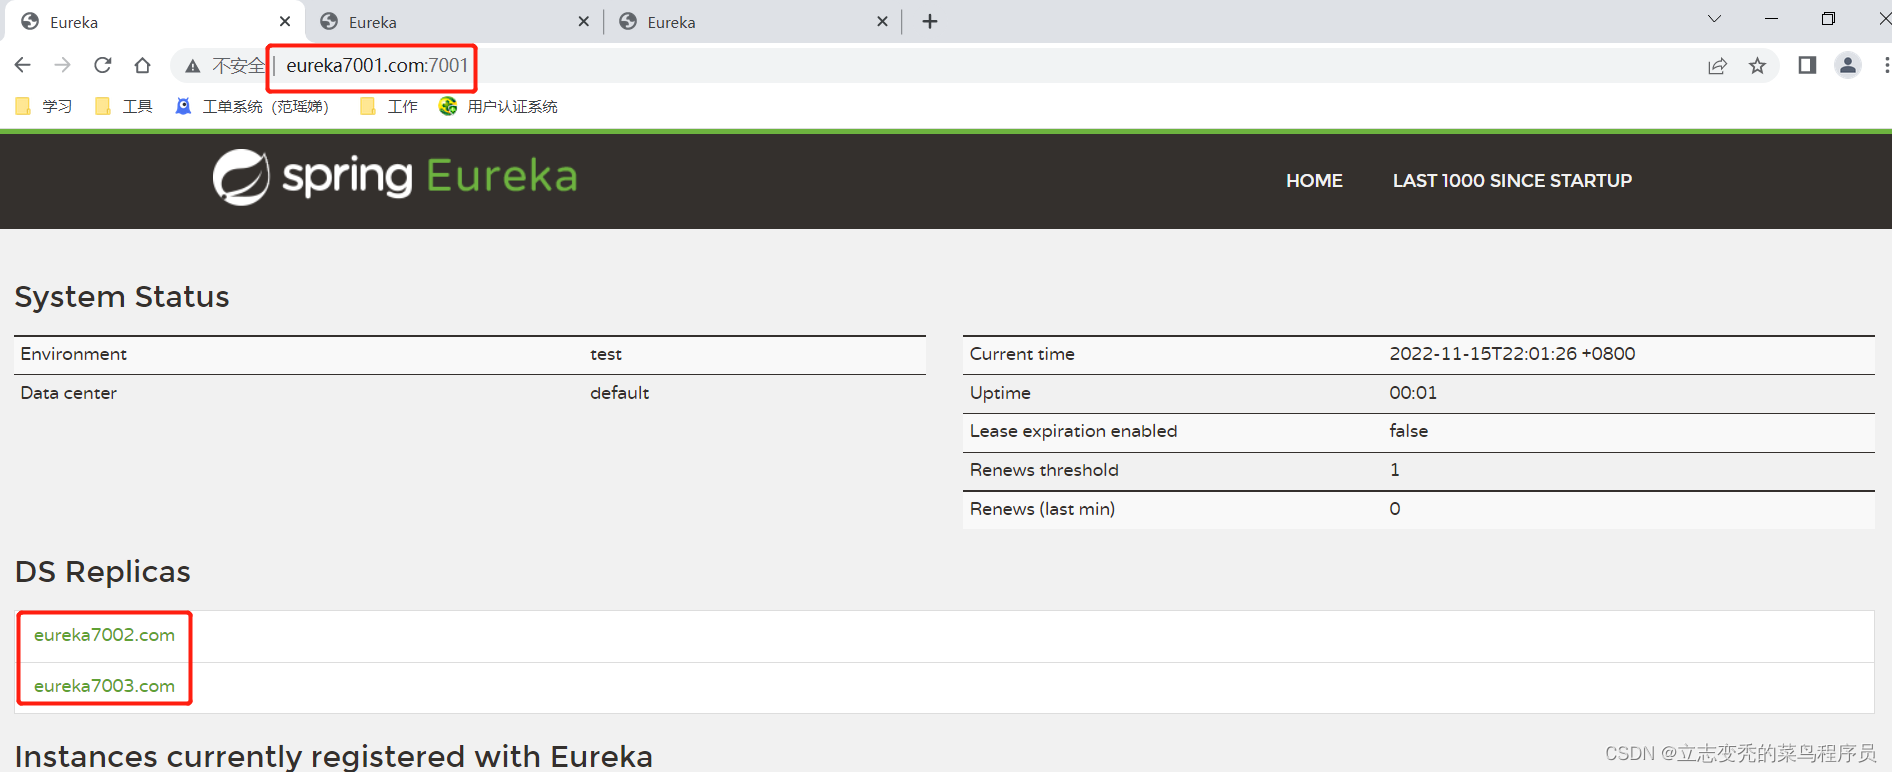Open the browser home page

[142, 65]
